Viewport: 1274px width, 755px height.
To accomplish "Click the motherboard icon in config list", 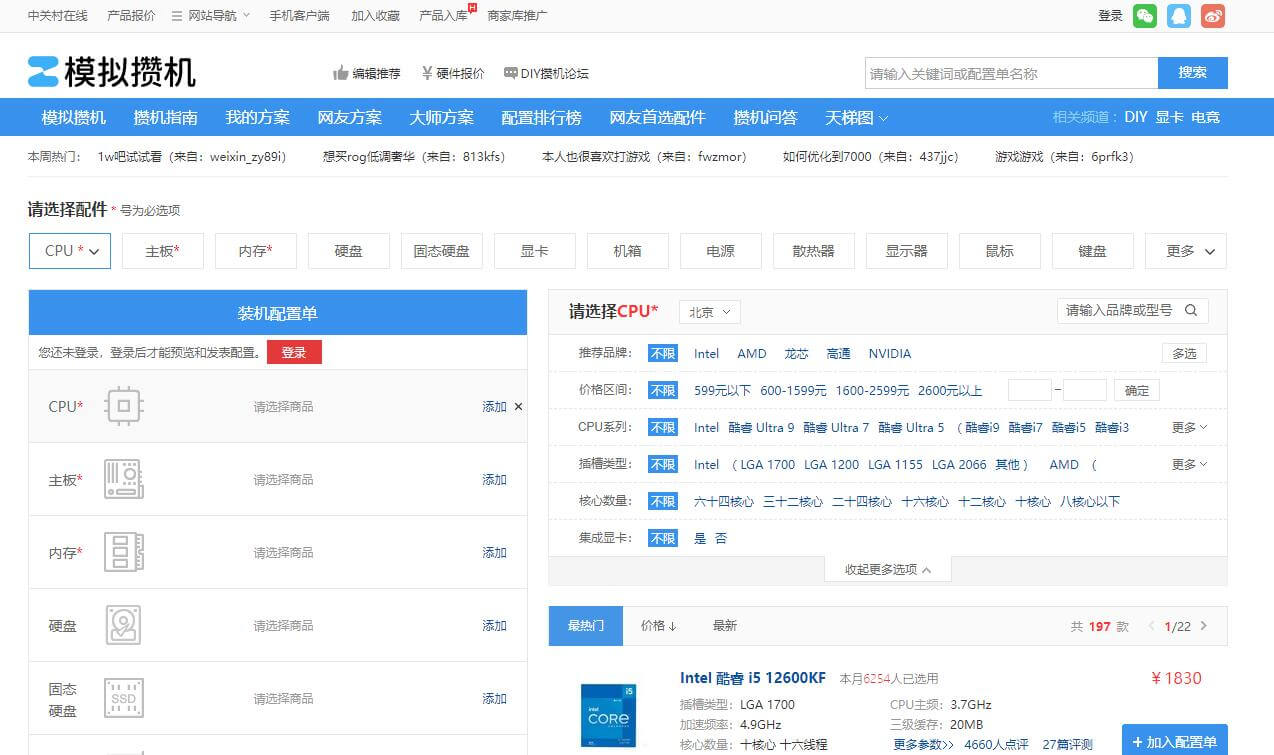I will [124, 479].
